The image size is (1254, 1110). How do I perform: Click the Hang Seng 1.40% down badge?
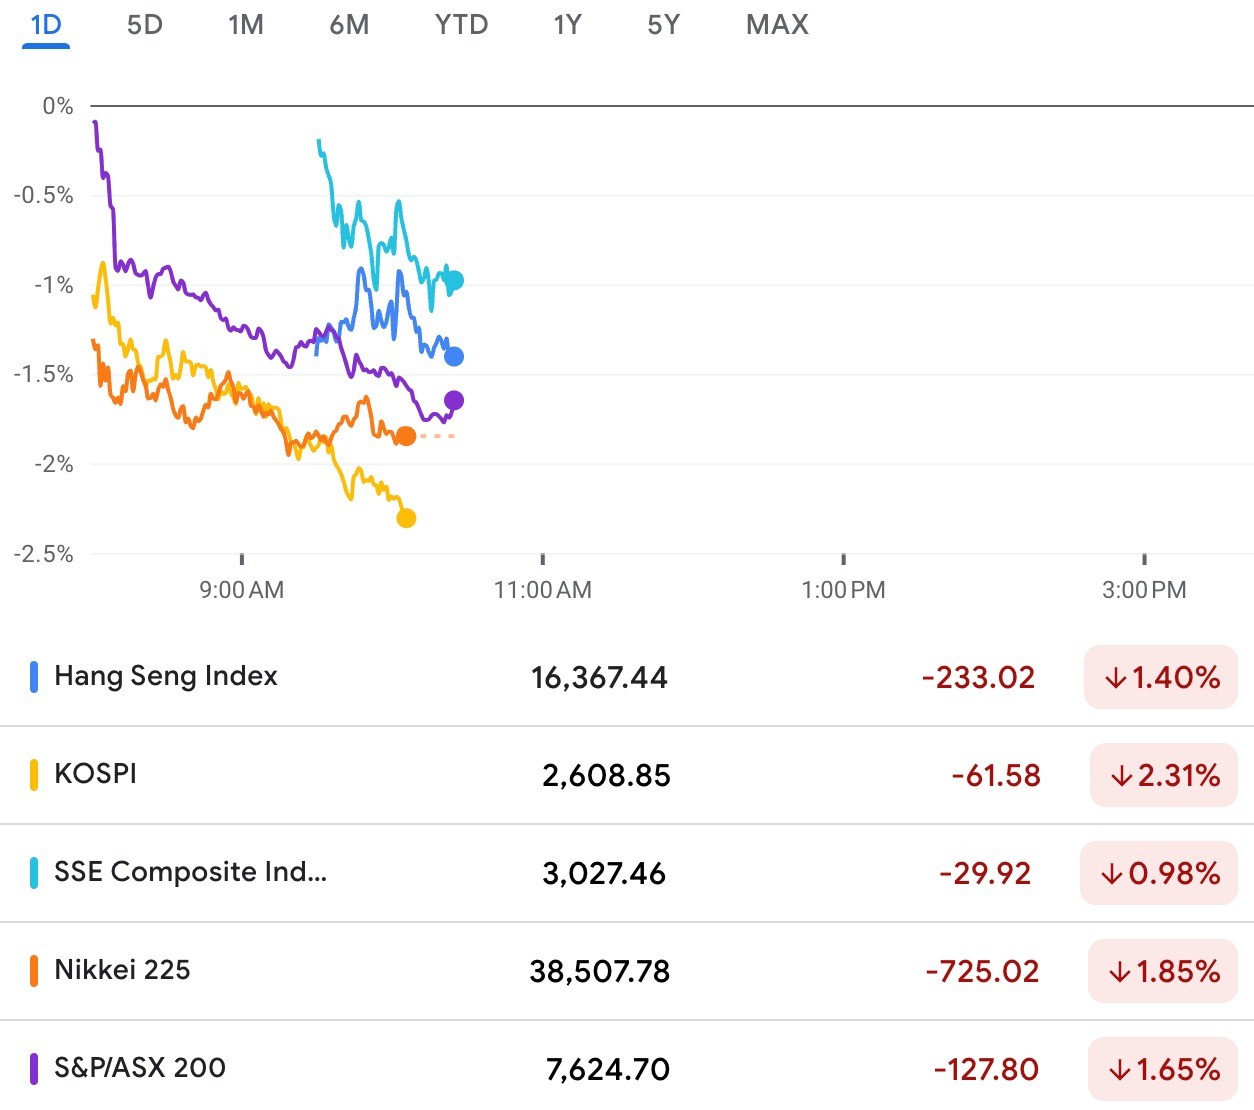coord(1161,678)
